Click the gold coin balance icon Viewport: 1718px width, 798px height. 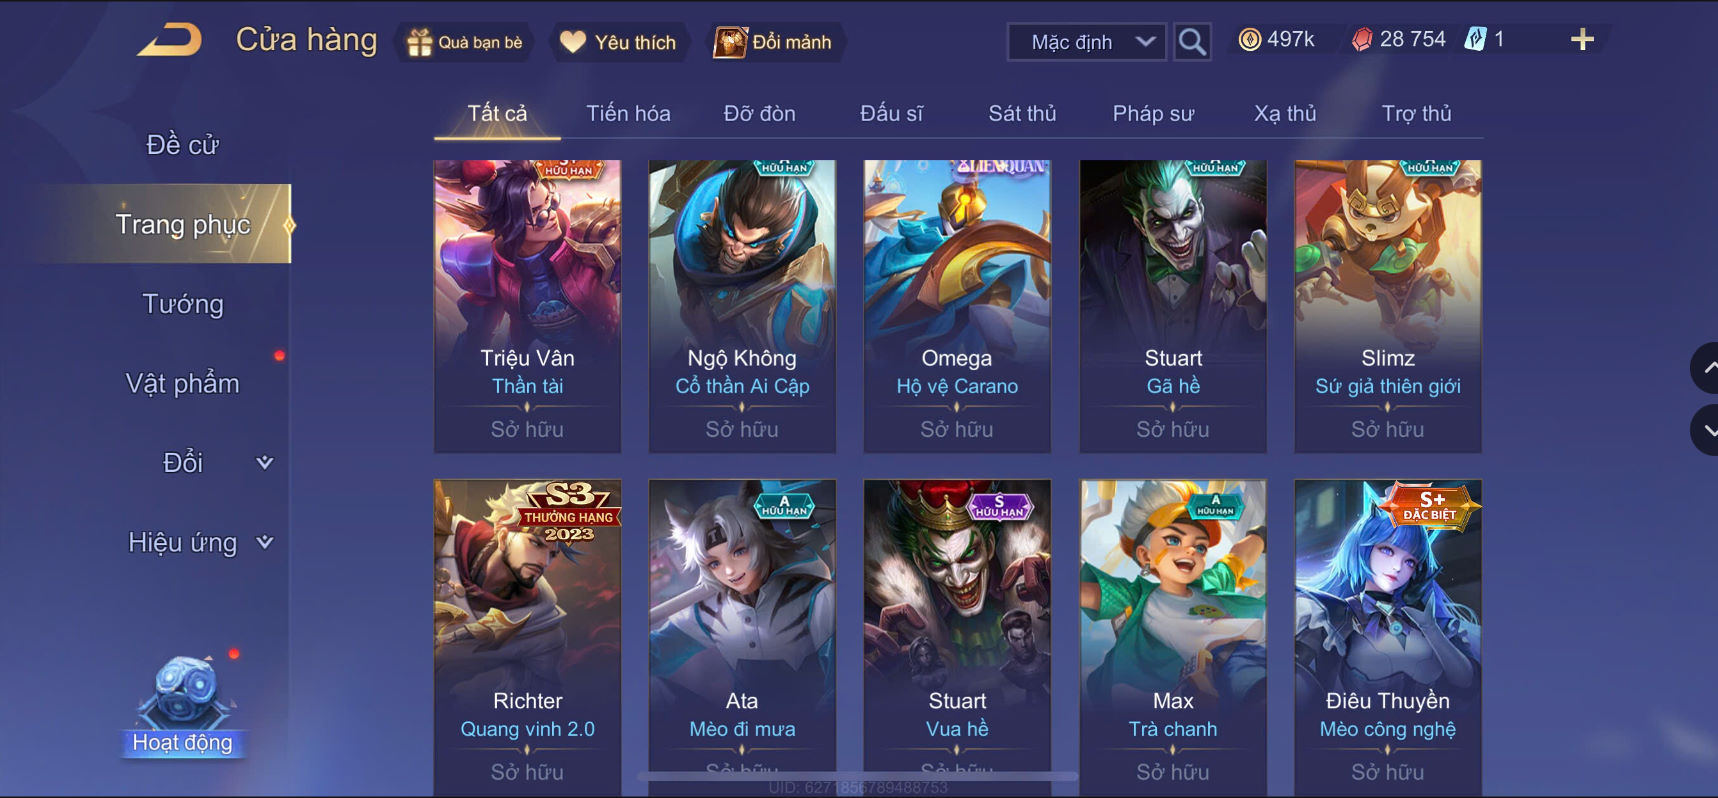point(1249,40)
